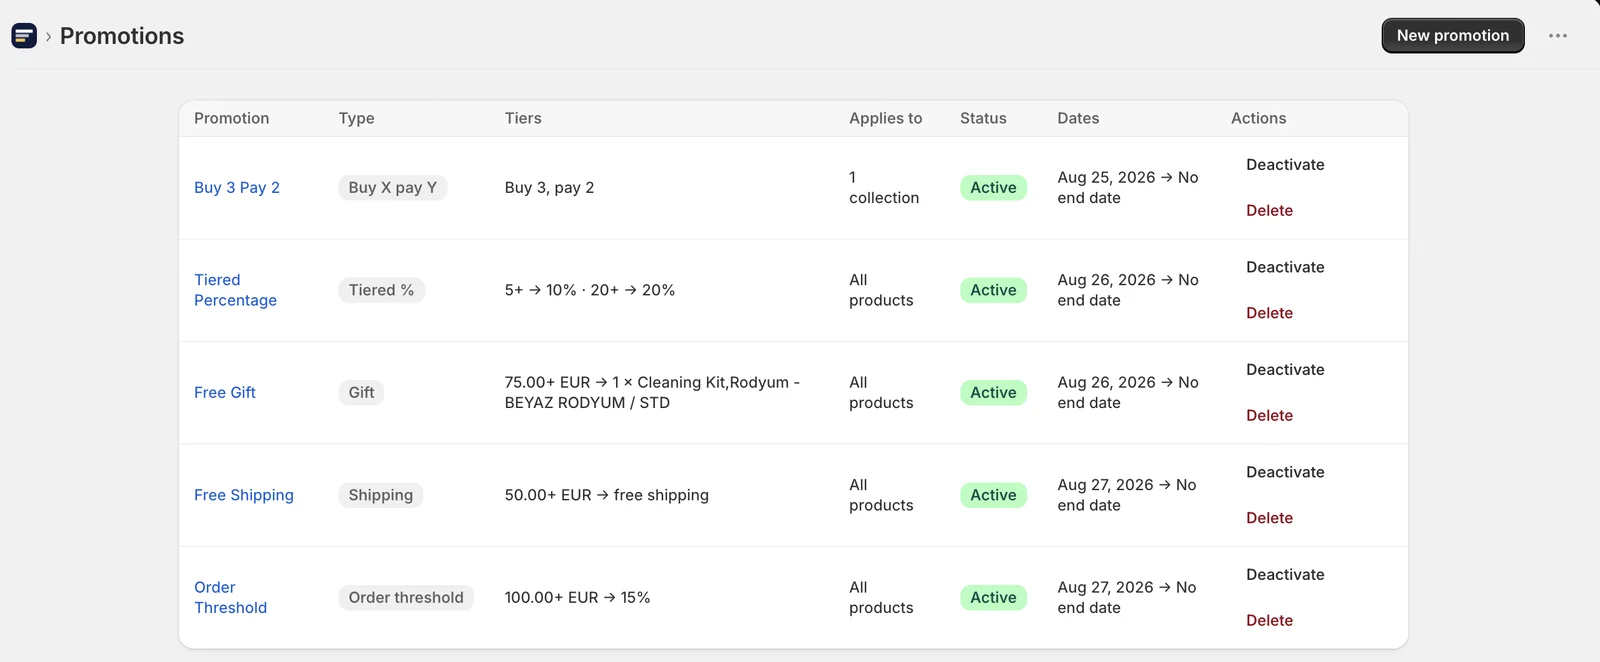This screenshot has height=662, width=1600.
Task: Click the 'Buy X pay Y' type badge
Action: point(392,188)
